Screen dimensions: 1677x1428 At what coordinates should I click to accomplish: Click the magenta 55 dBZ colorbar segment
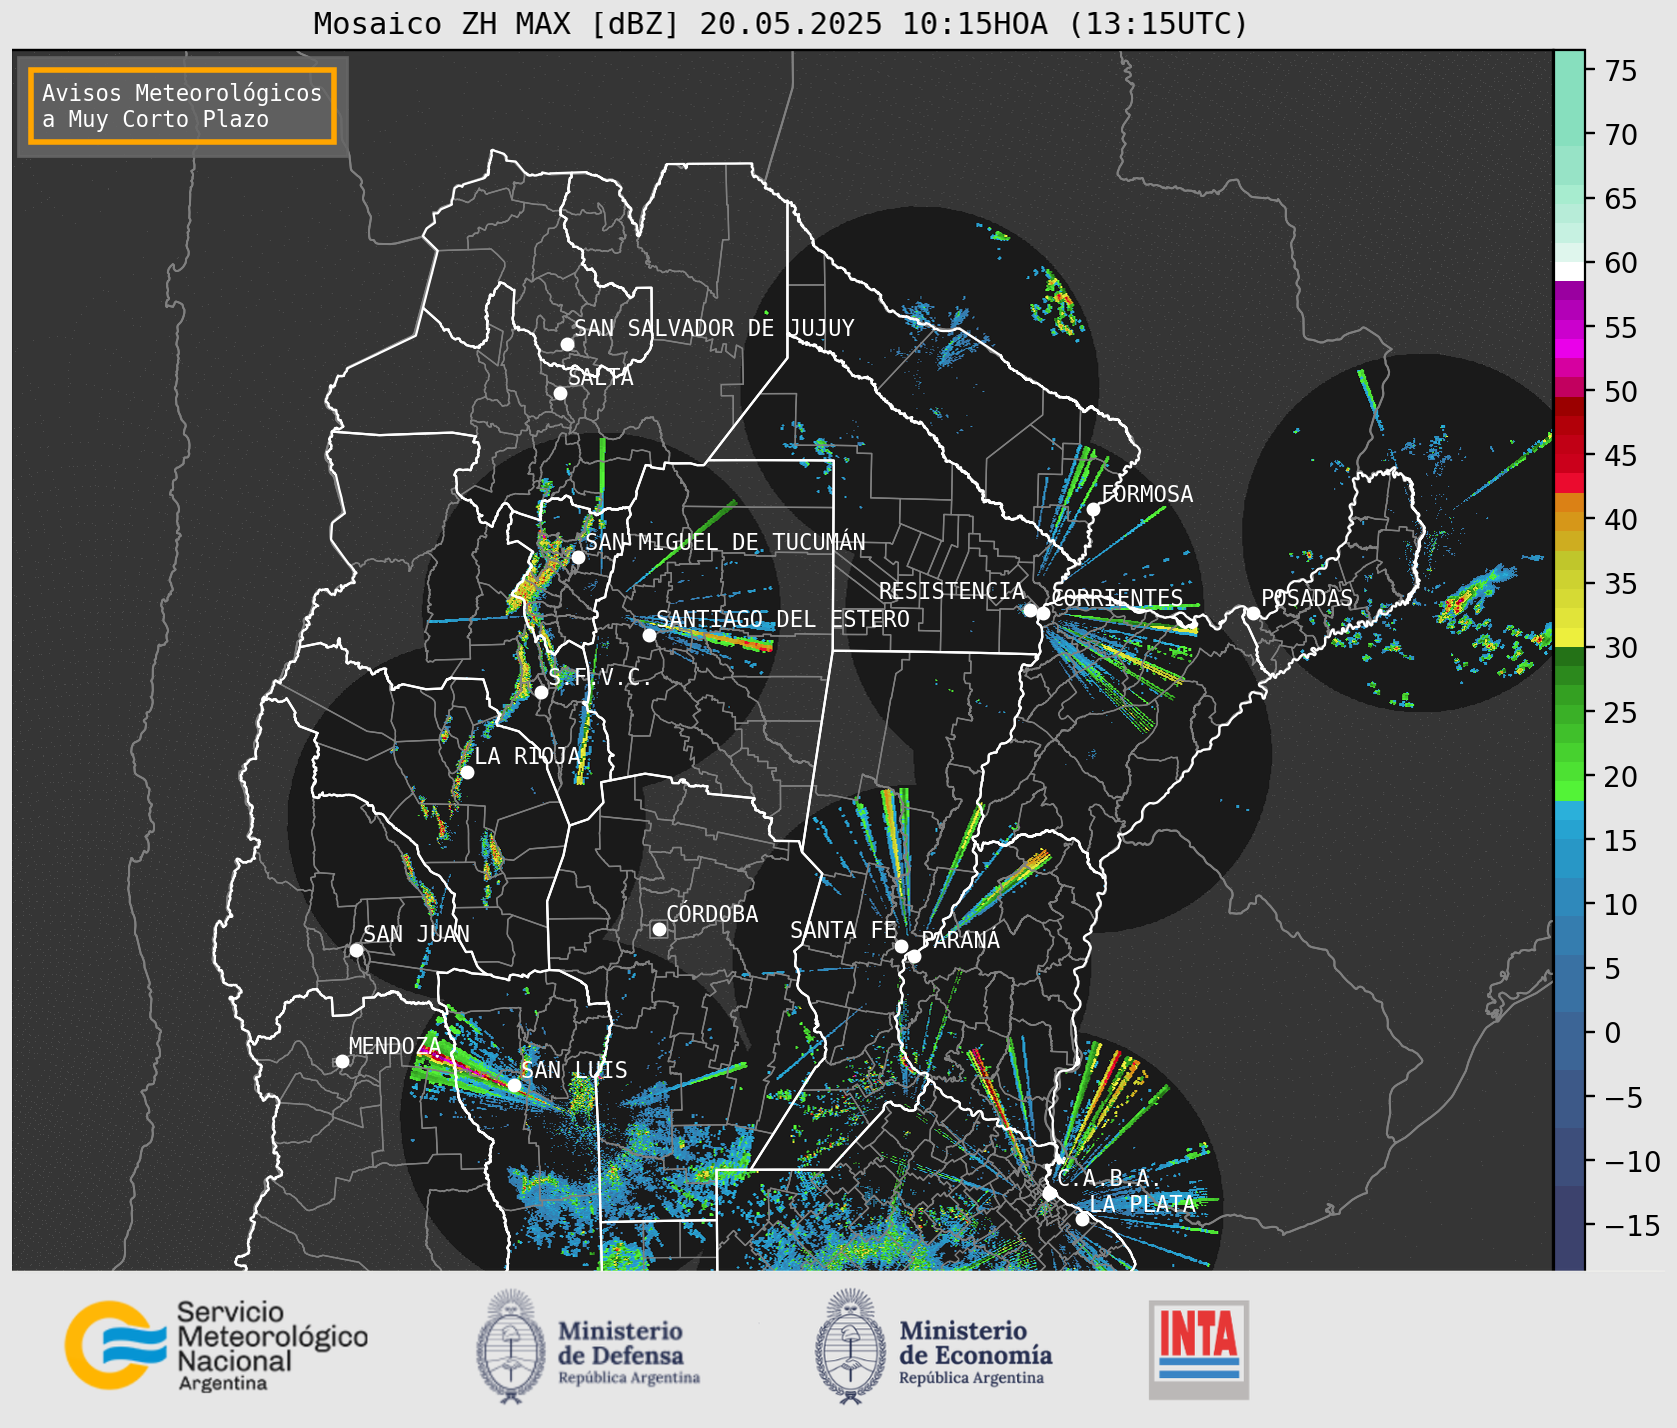tap(1569, 329)
